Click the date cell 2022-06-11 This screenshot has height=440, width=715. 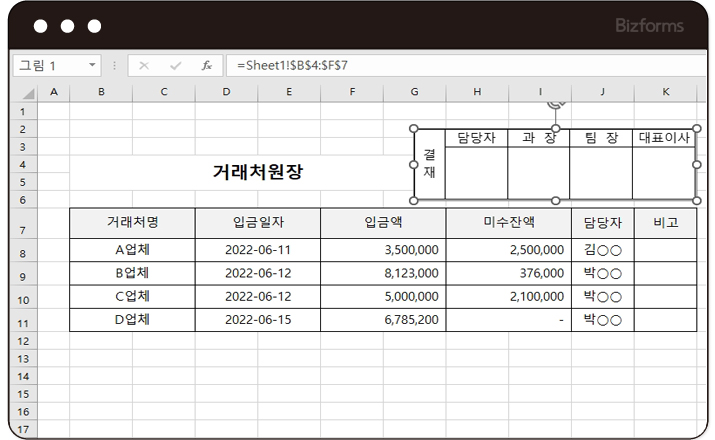click(x=258, y=250)
